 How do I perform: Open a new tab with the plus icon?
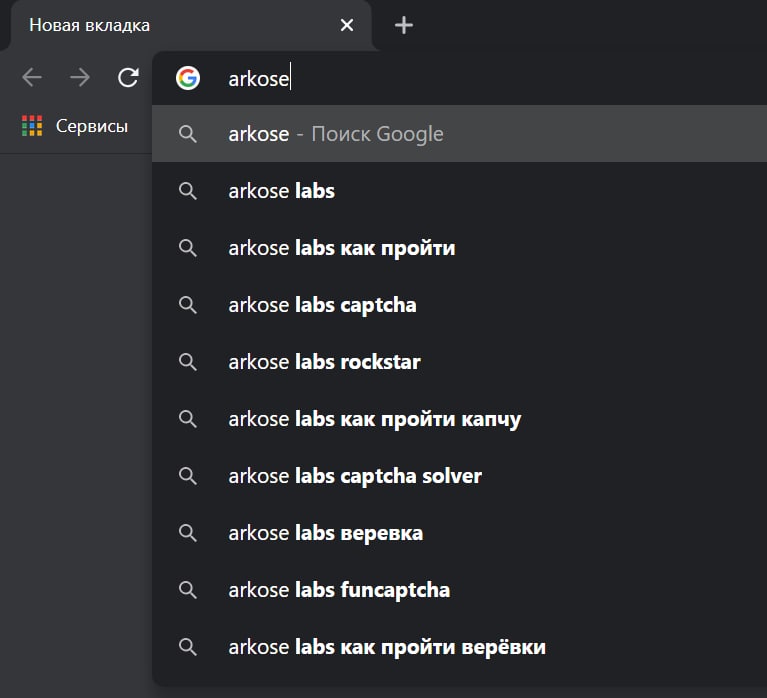pos(404,25)
